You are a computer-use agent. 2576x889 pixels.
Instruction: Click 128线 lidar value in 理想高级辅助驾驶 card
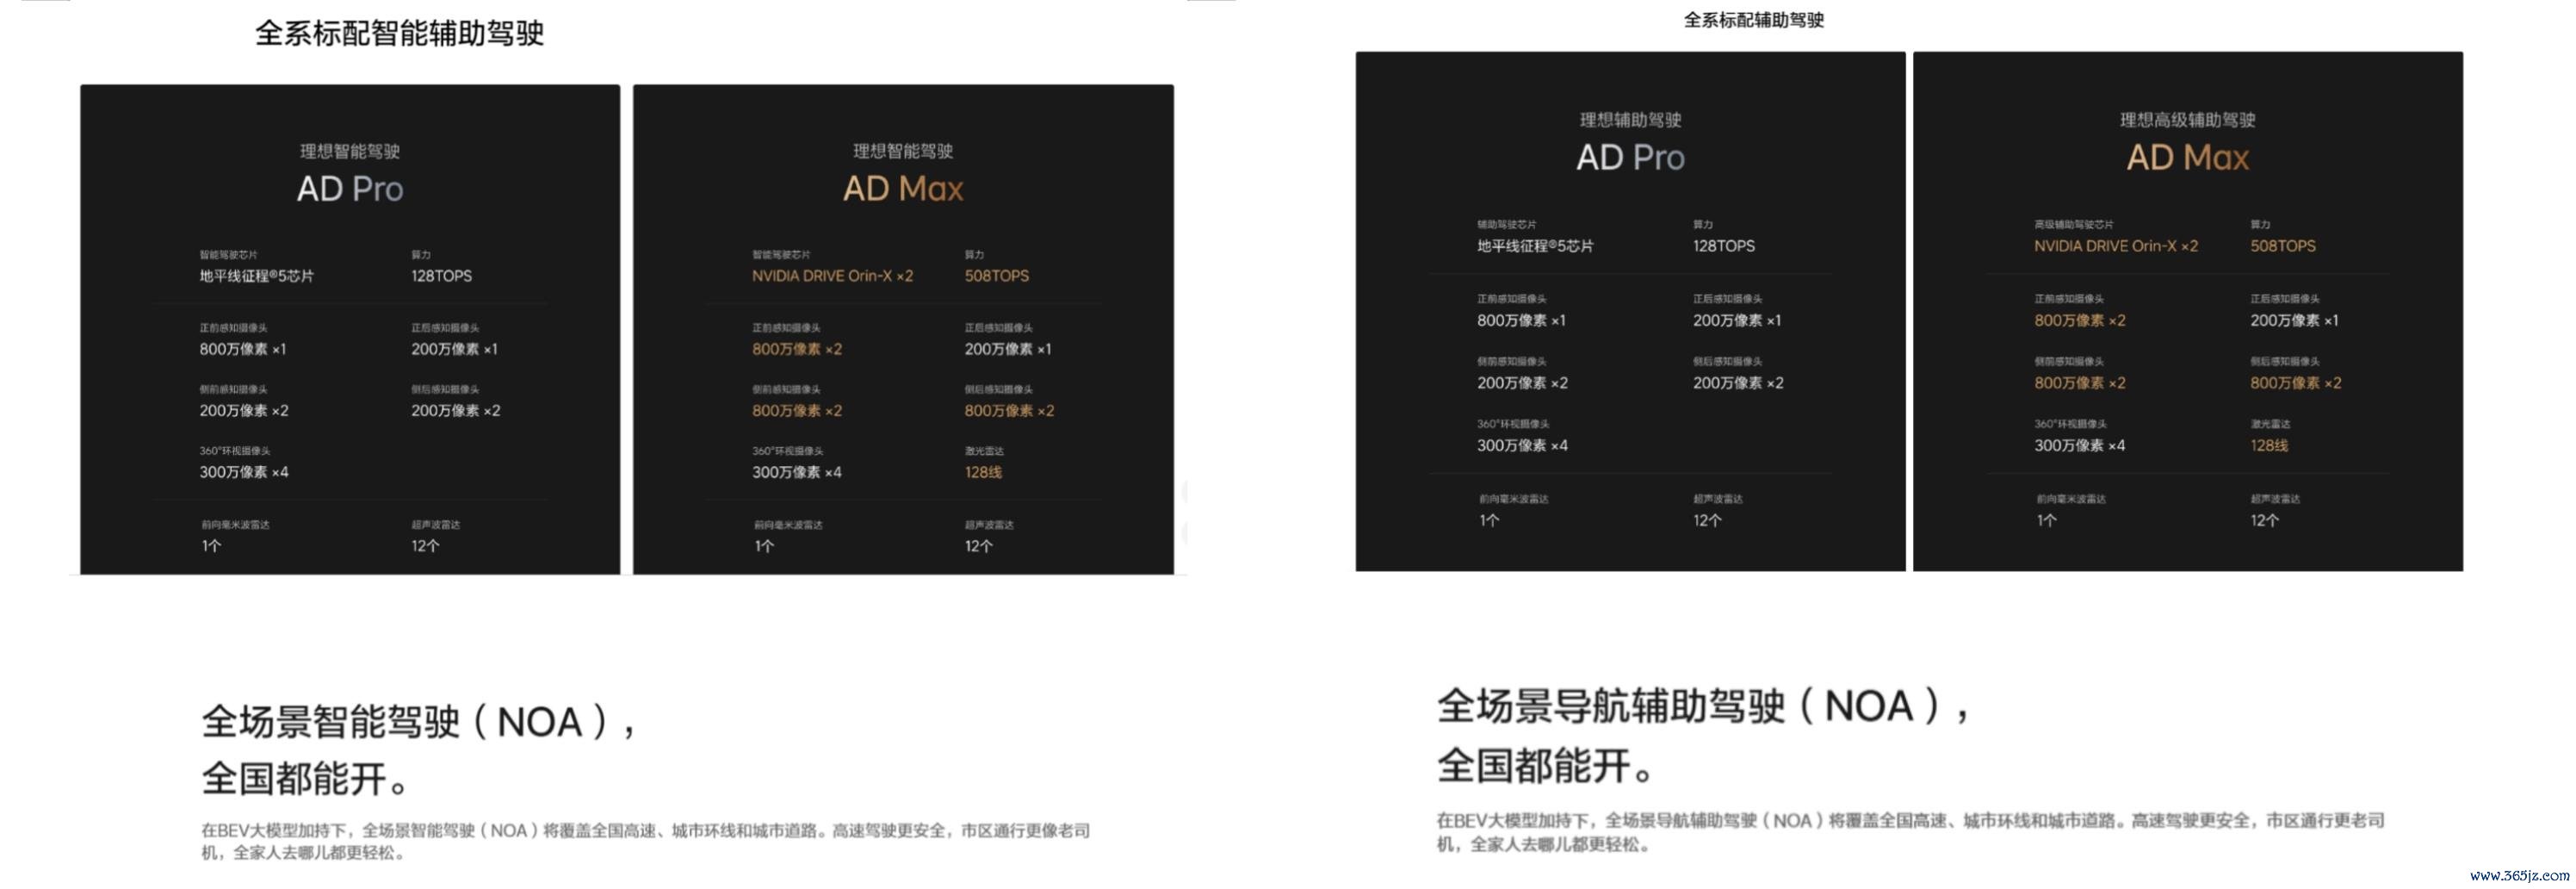(2268, 446)
